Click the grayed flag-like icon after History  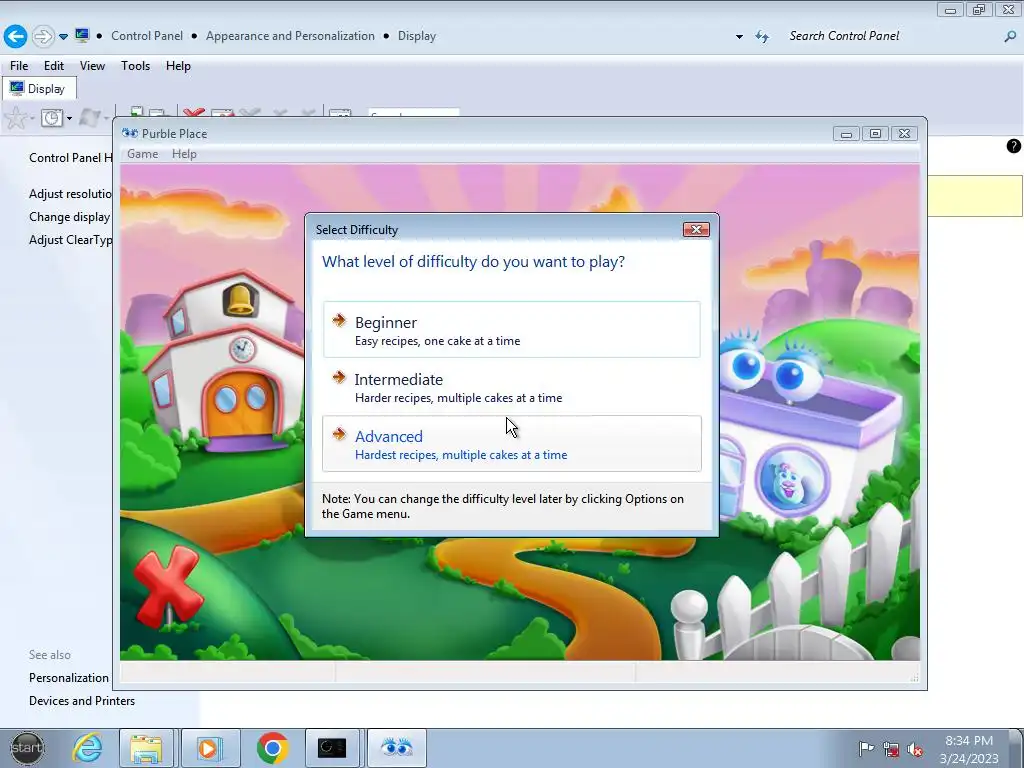pos(89,118)
